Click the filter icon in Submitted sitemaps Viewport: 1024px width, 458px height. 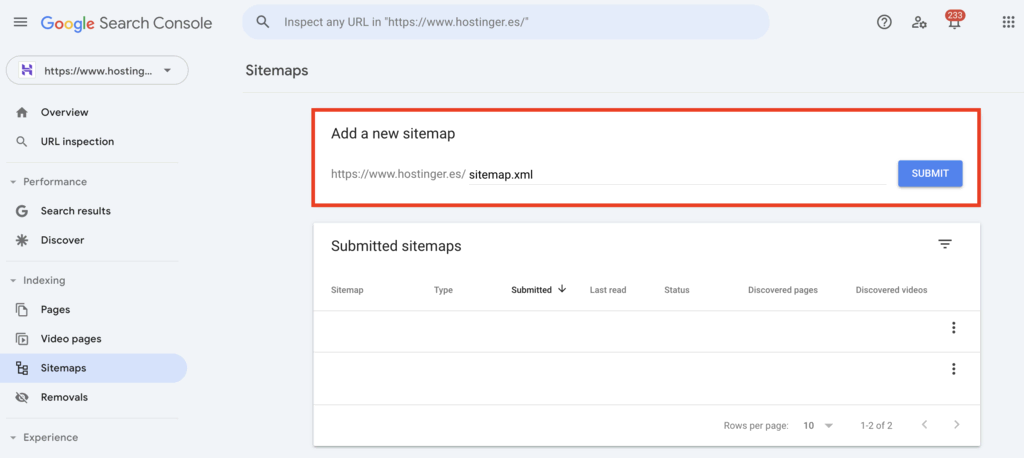tap(945, 244)
